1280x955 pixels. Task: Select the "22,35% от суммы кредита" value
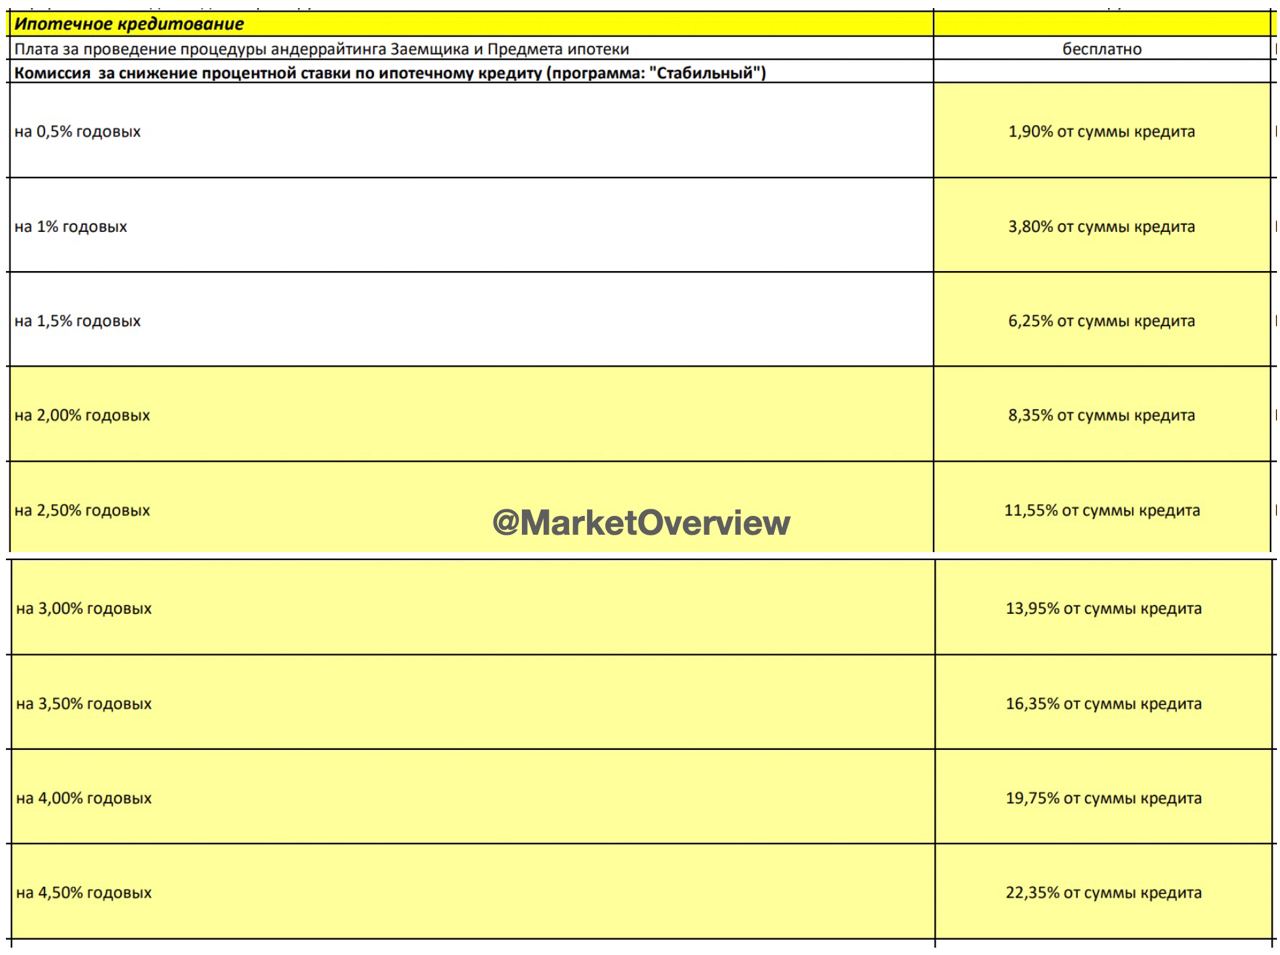coord(1103,893)
